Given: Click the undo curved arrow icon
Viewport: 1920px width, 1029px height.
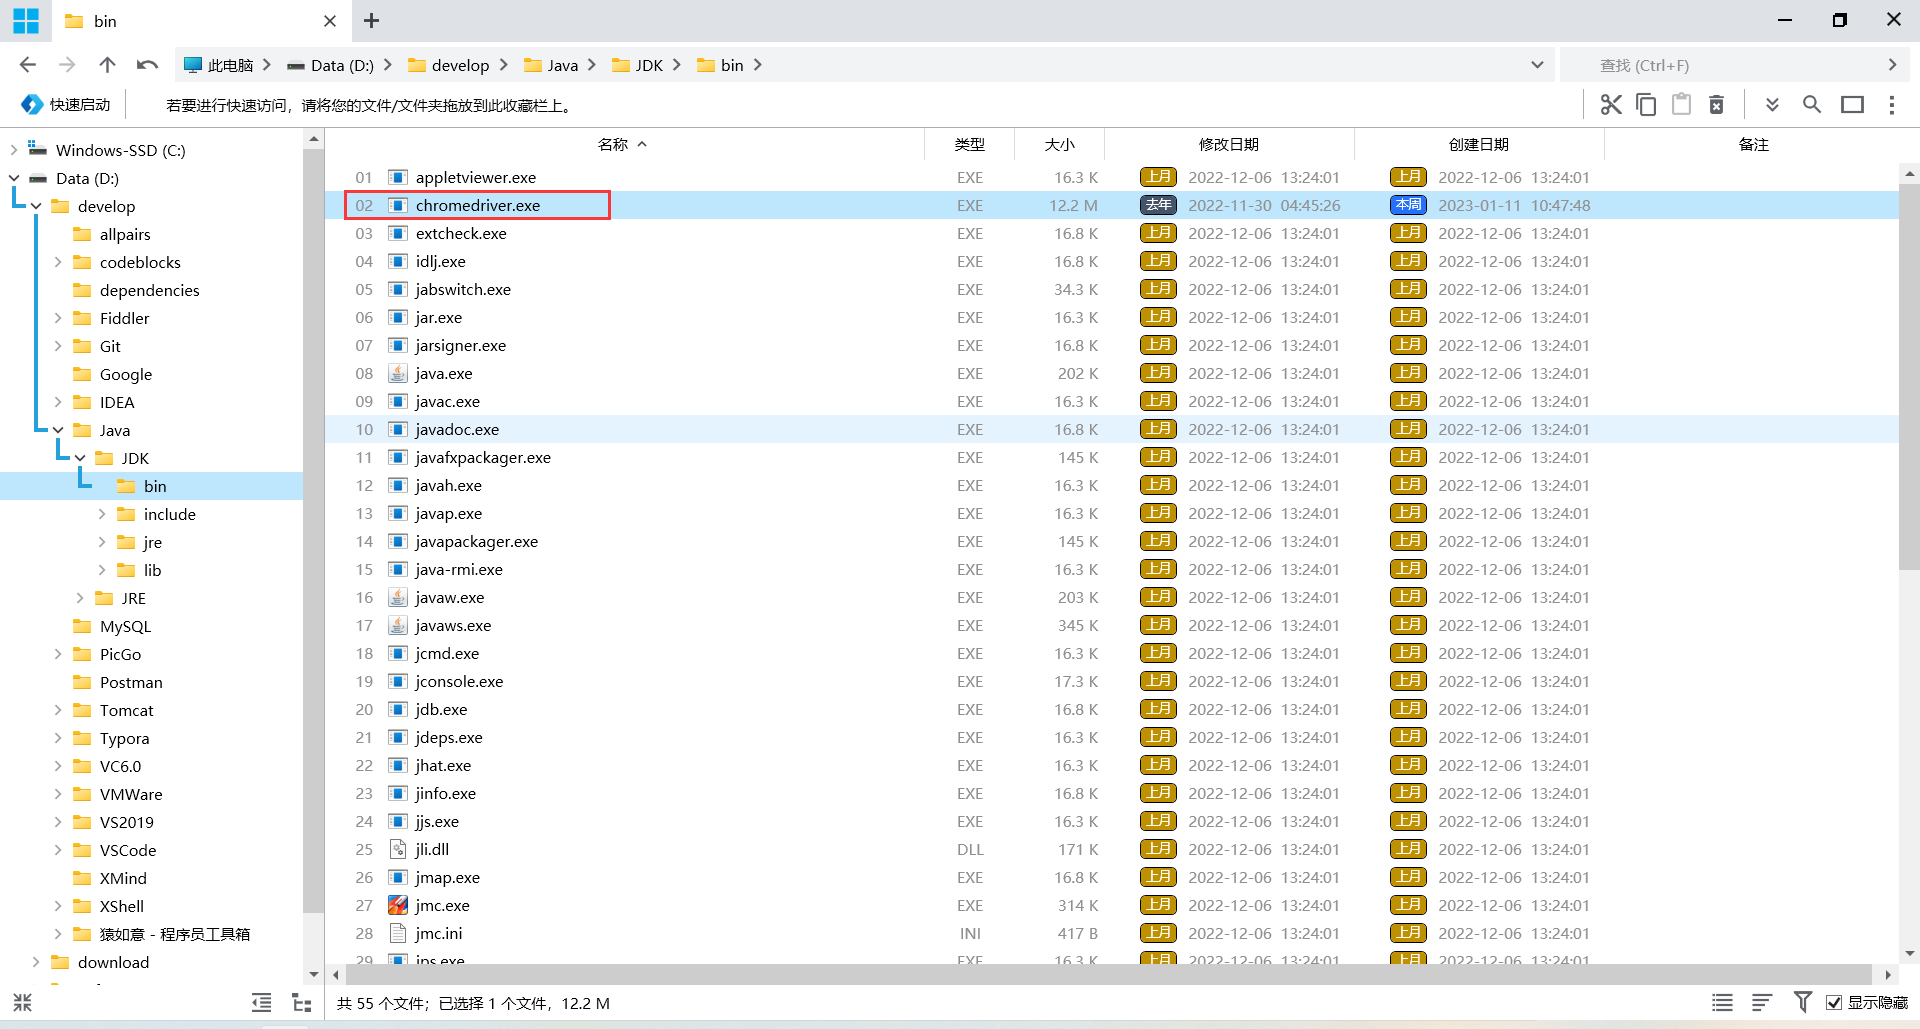Looking at the screenshot, I should pos(147,65).
